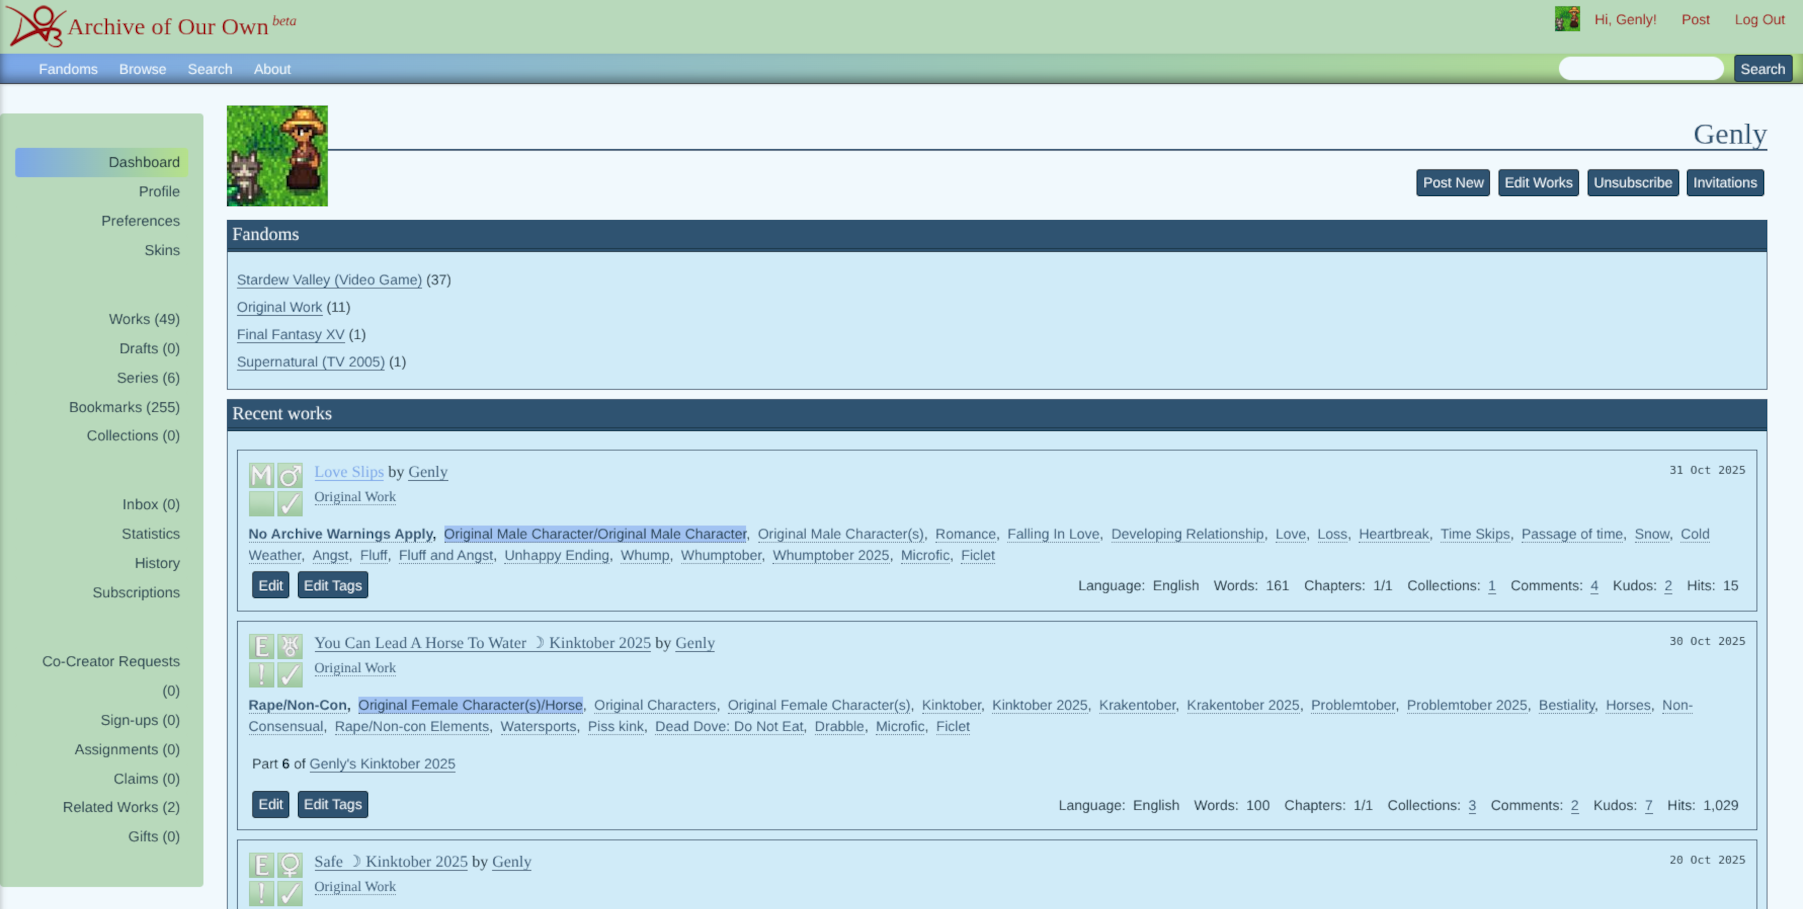The image size is (1803, 909).
Task: Expand the About menu in the navigation bar
Action: pyautogui.click(x=272, y=69)
